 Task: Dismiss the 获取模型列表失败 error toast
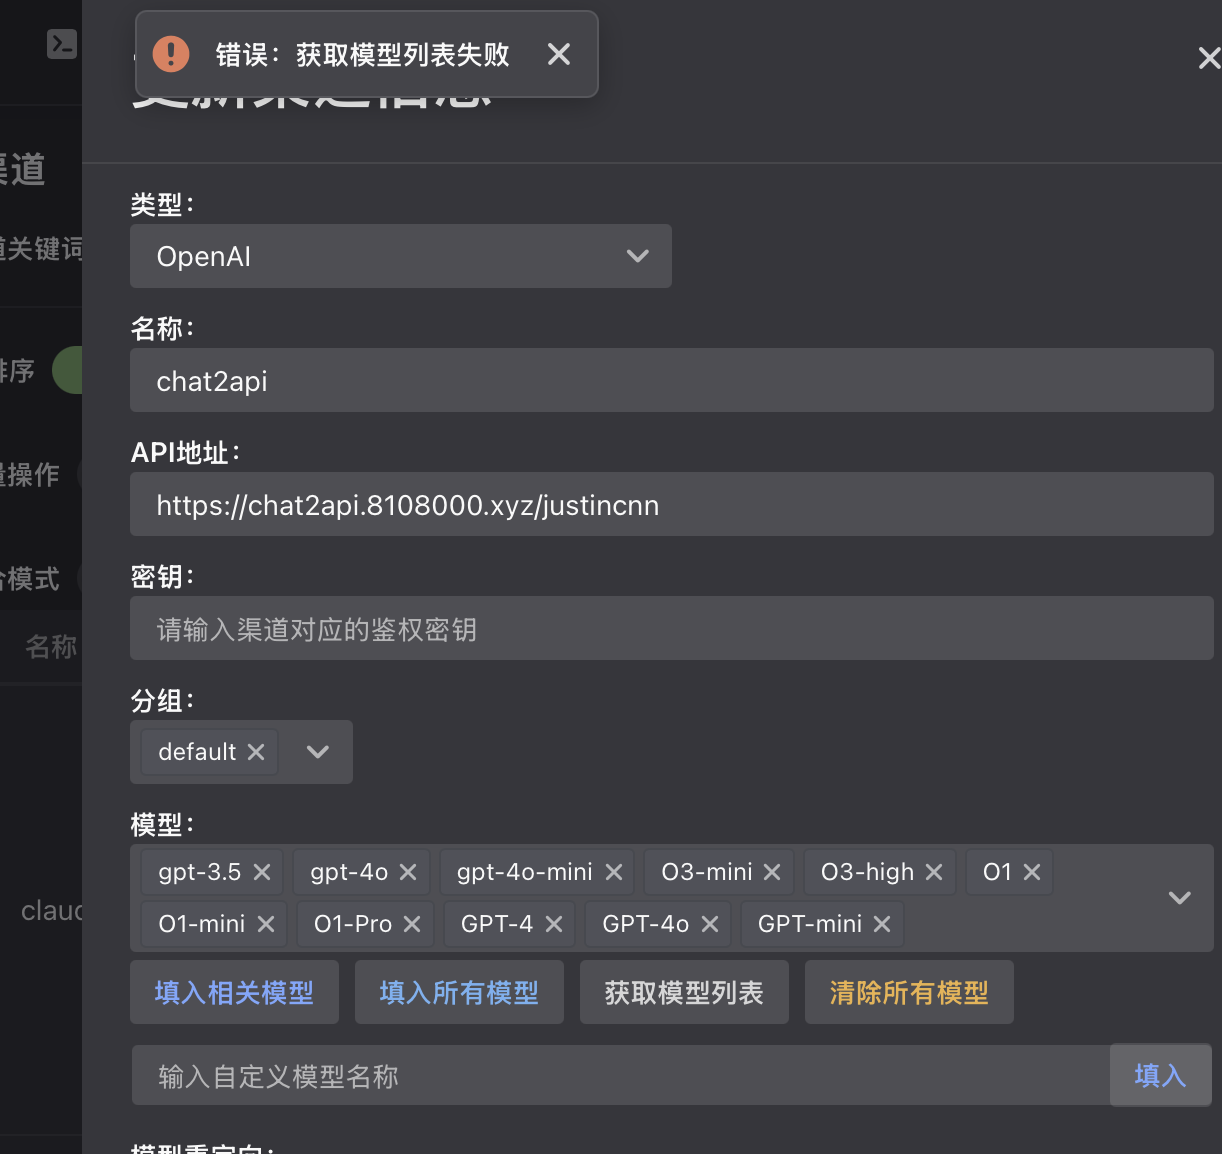[x=558, y=55]
